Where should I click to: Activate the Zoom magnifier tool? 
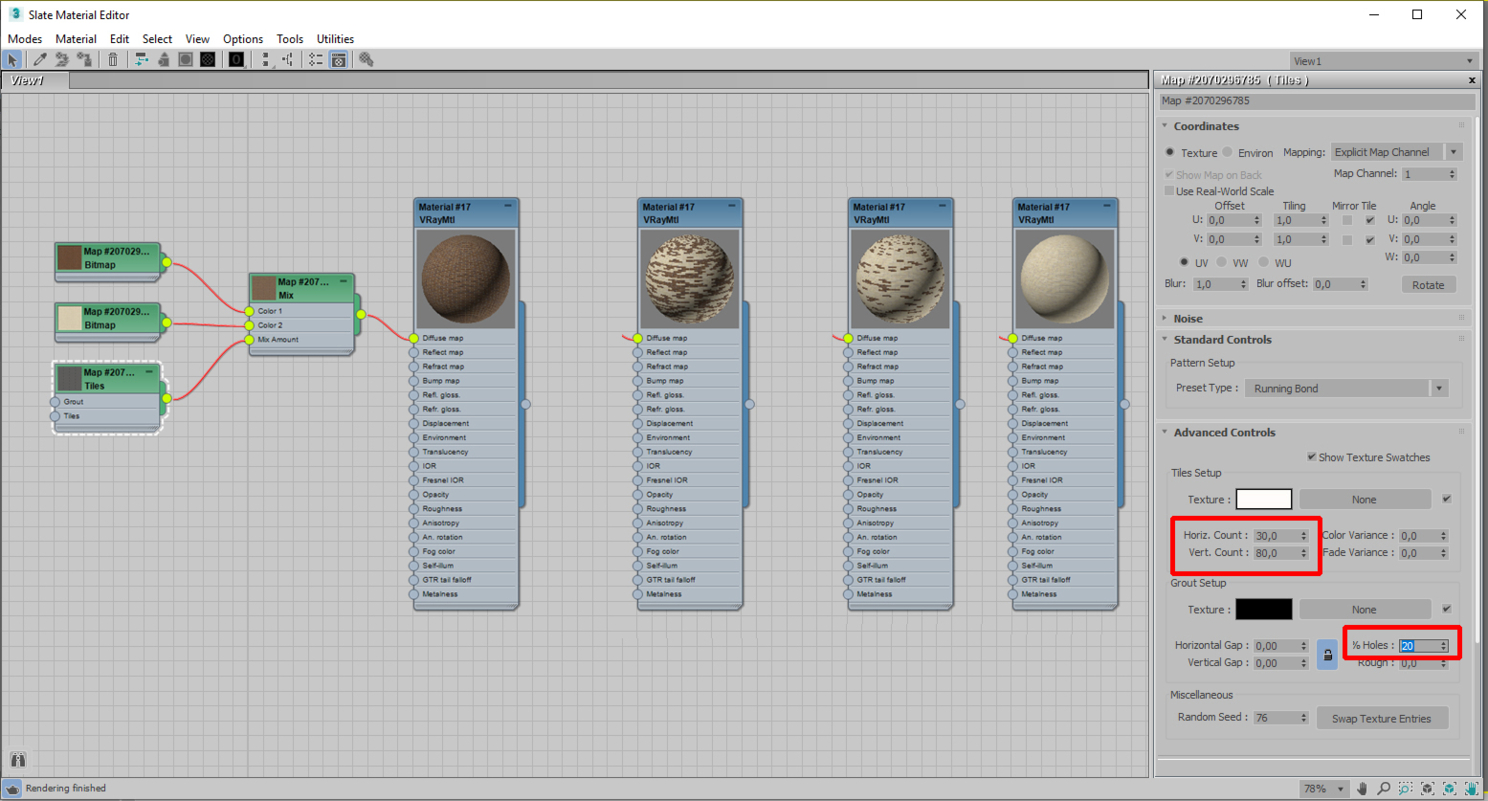click(x=1385, y=789)
